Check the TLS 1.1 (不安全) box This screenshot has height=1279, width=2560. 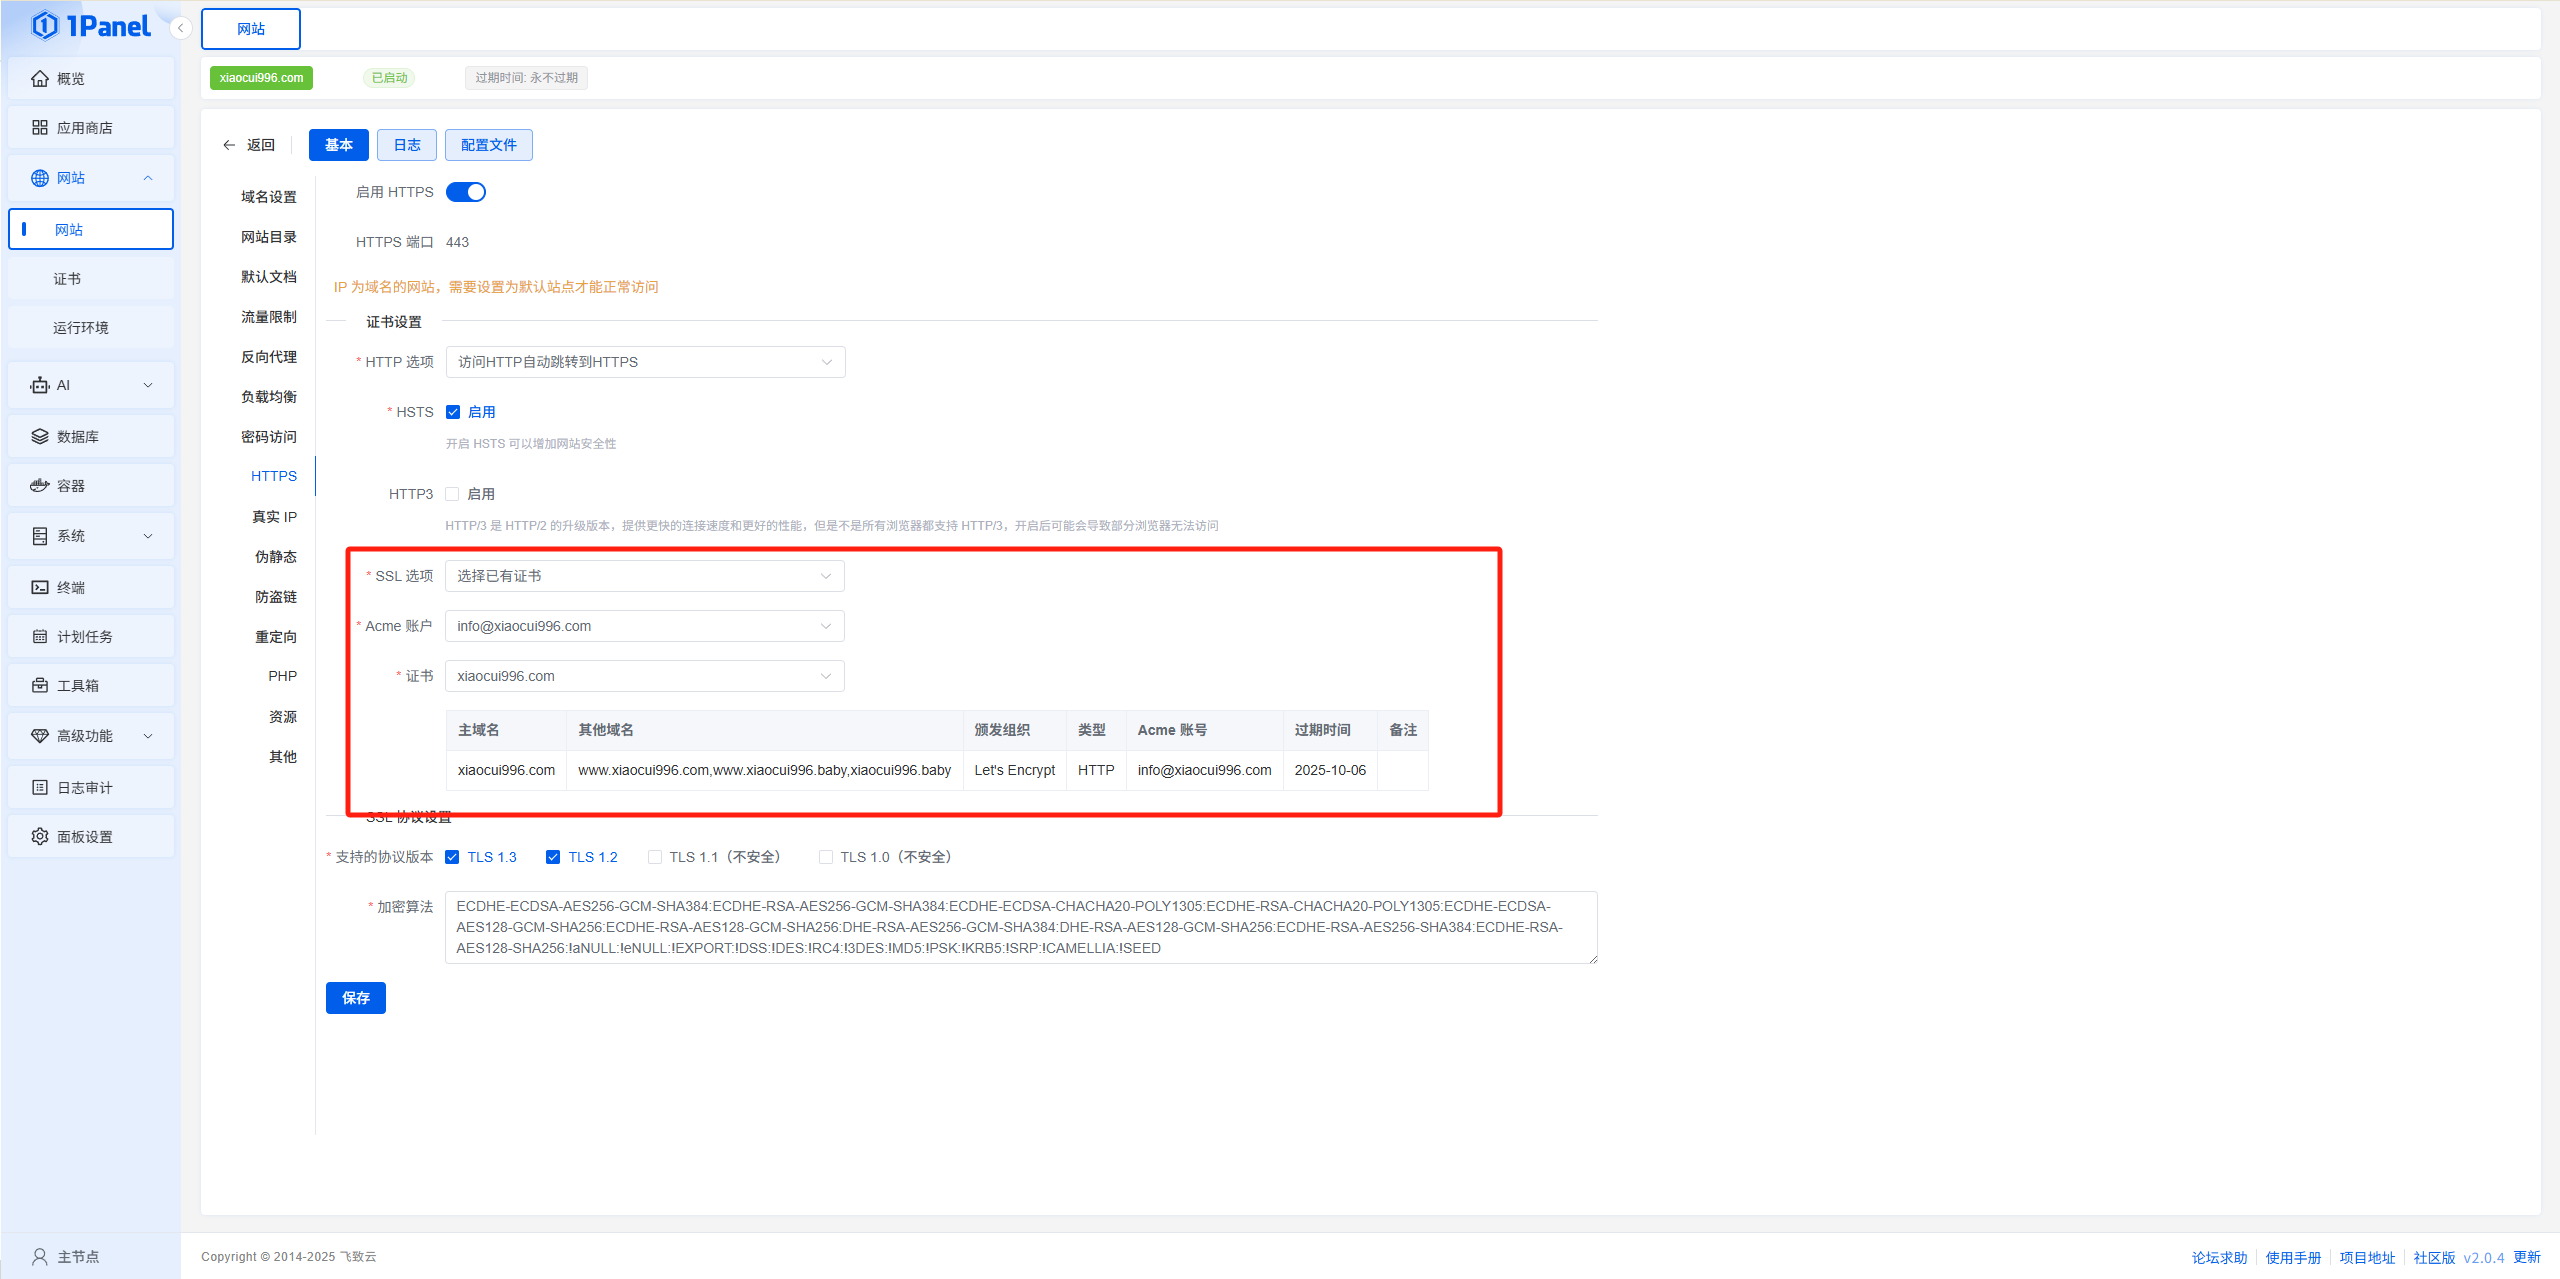[x=655, y=857]
